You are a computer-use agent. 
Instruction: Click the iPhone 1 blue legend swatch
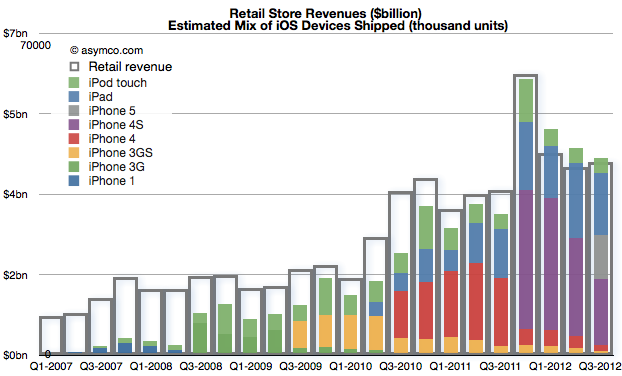74,181
